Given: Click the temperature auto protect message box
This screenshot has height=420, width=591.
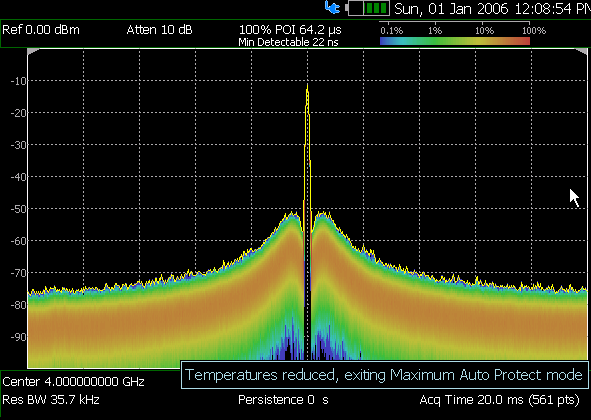Looking at the screenshot, I should (384, 375).
